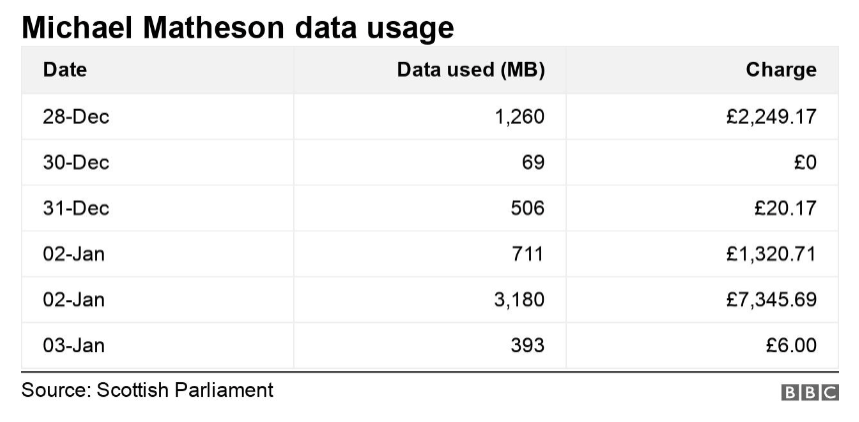Click the 28-Dec date cell
The image size is (859, 422).
click(x=76, y=117)
